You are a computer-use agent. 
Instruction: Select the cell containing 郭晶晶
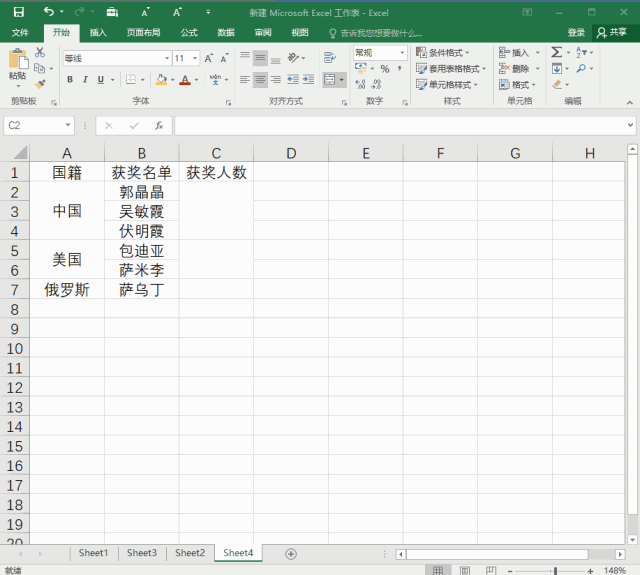pyautogui.click(x=141, y=192)
